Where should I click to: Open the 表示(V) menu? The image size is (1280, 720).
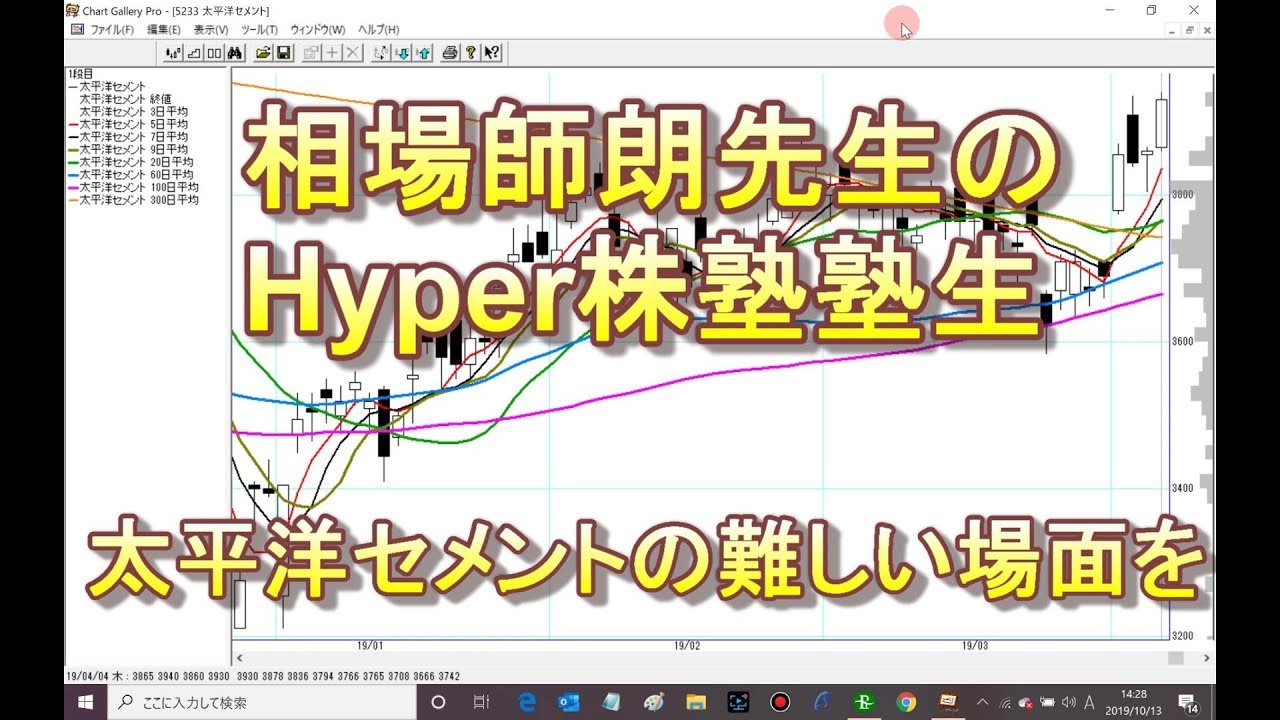211,30
